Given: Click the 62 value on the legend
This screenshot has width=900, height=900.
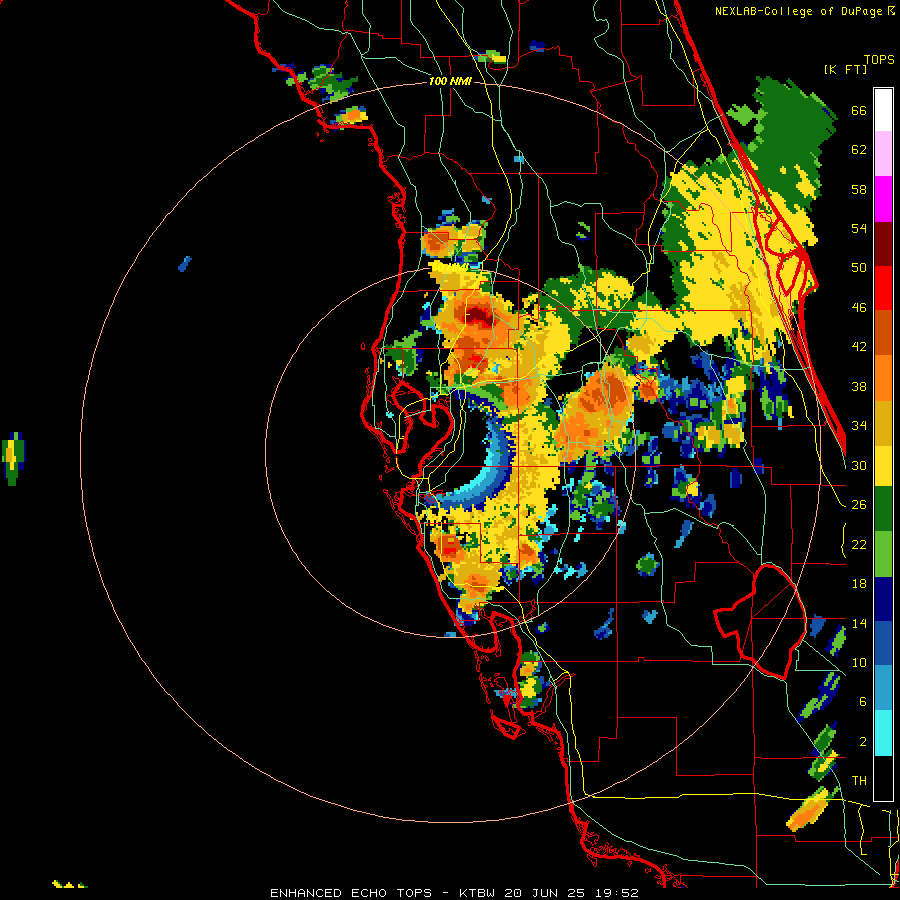Looking at the screenshot, I should (859, 150).
